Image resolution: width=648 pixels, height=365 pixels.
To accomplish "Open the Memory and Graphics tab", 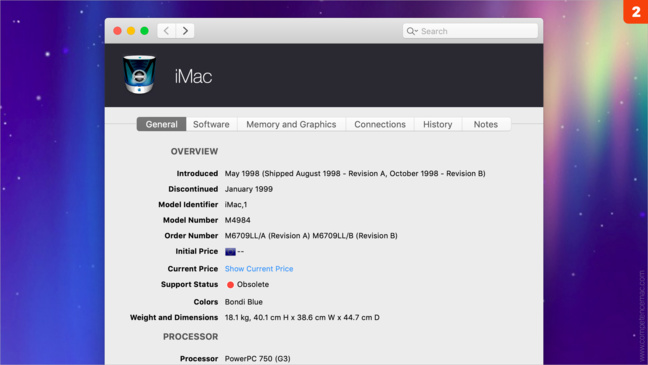I will click(x=291, y=124).
